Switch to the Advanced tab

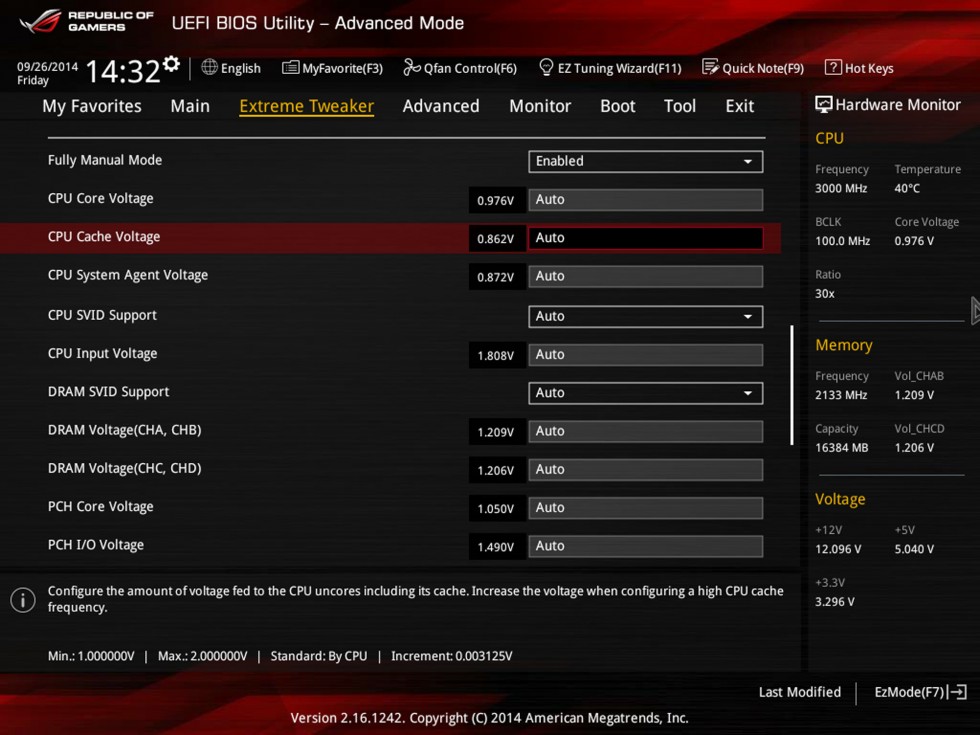(x=441, y=106)
